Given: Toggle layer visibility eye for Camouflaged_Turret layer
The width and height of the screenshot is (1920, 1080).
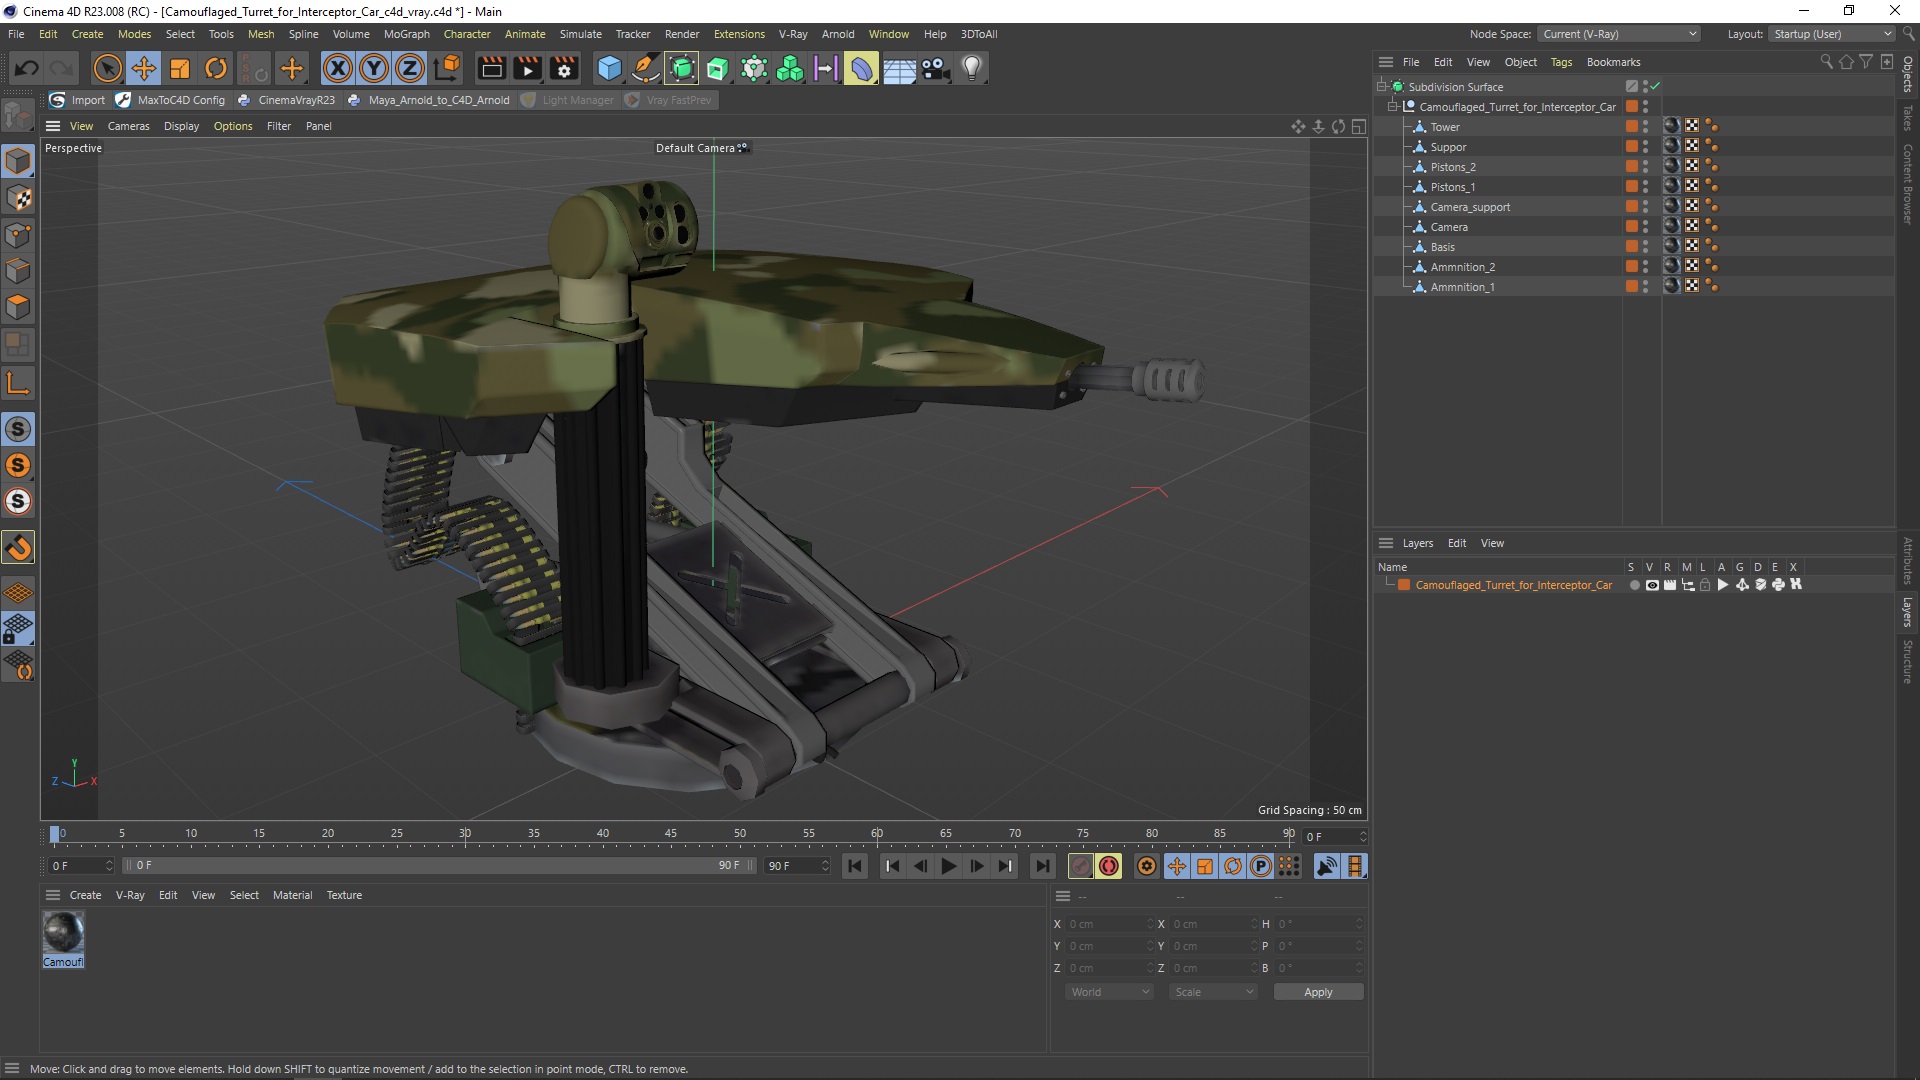Looking at the screenshot, I should (1652, 585).
